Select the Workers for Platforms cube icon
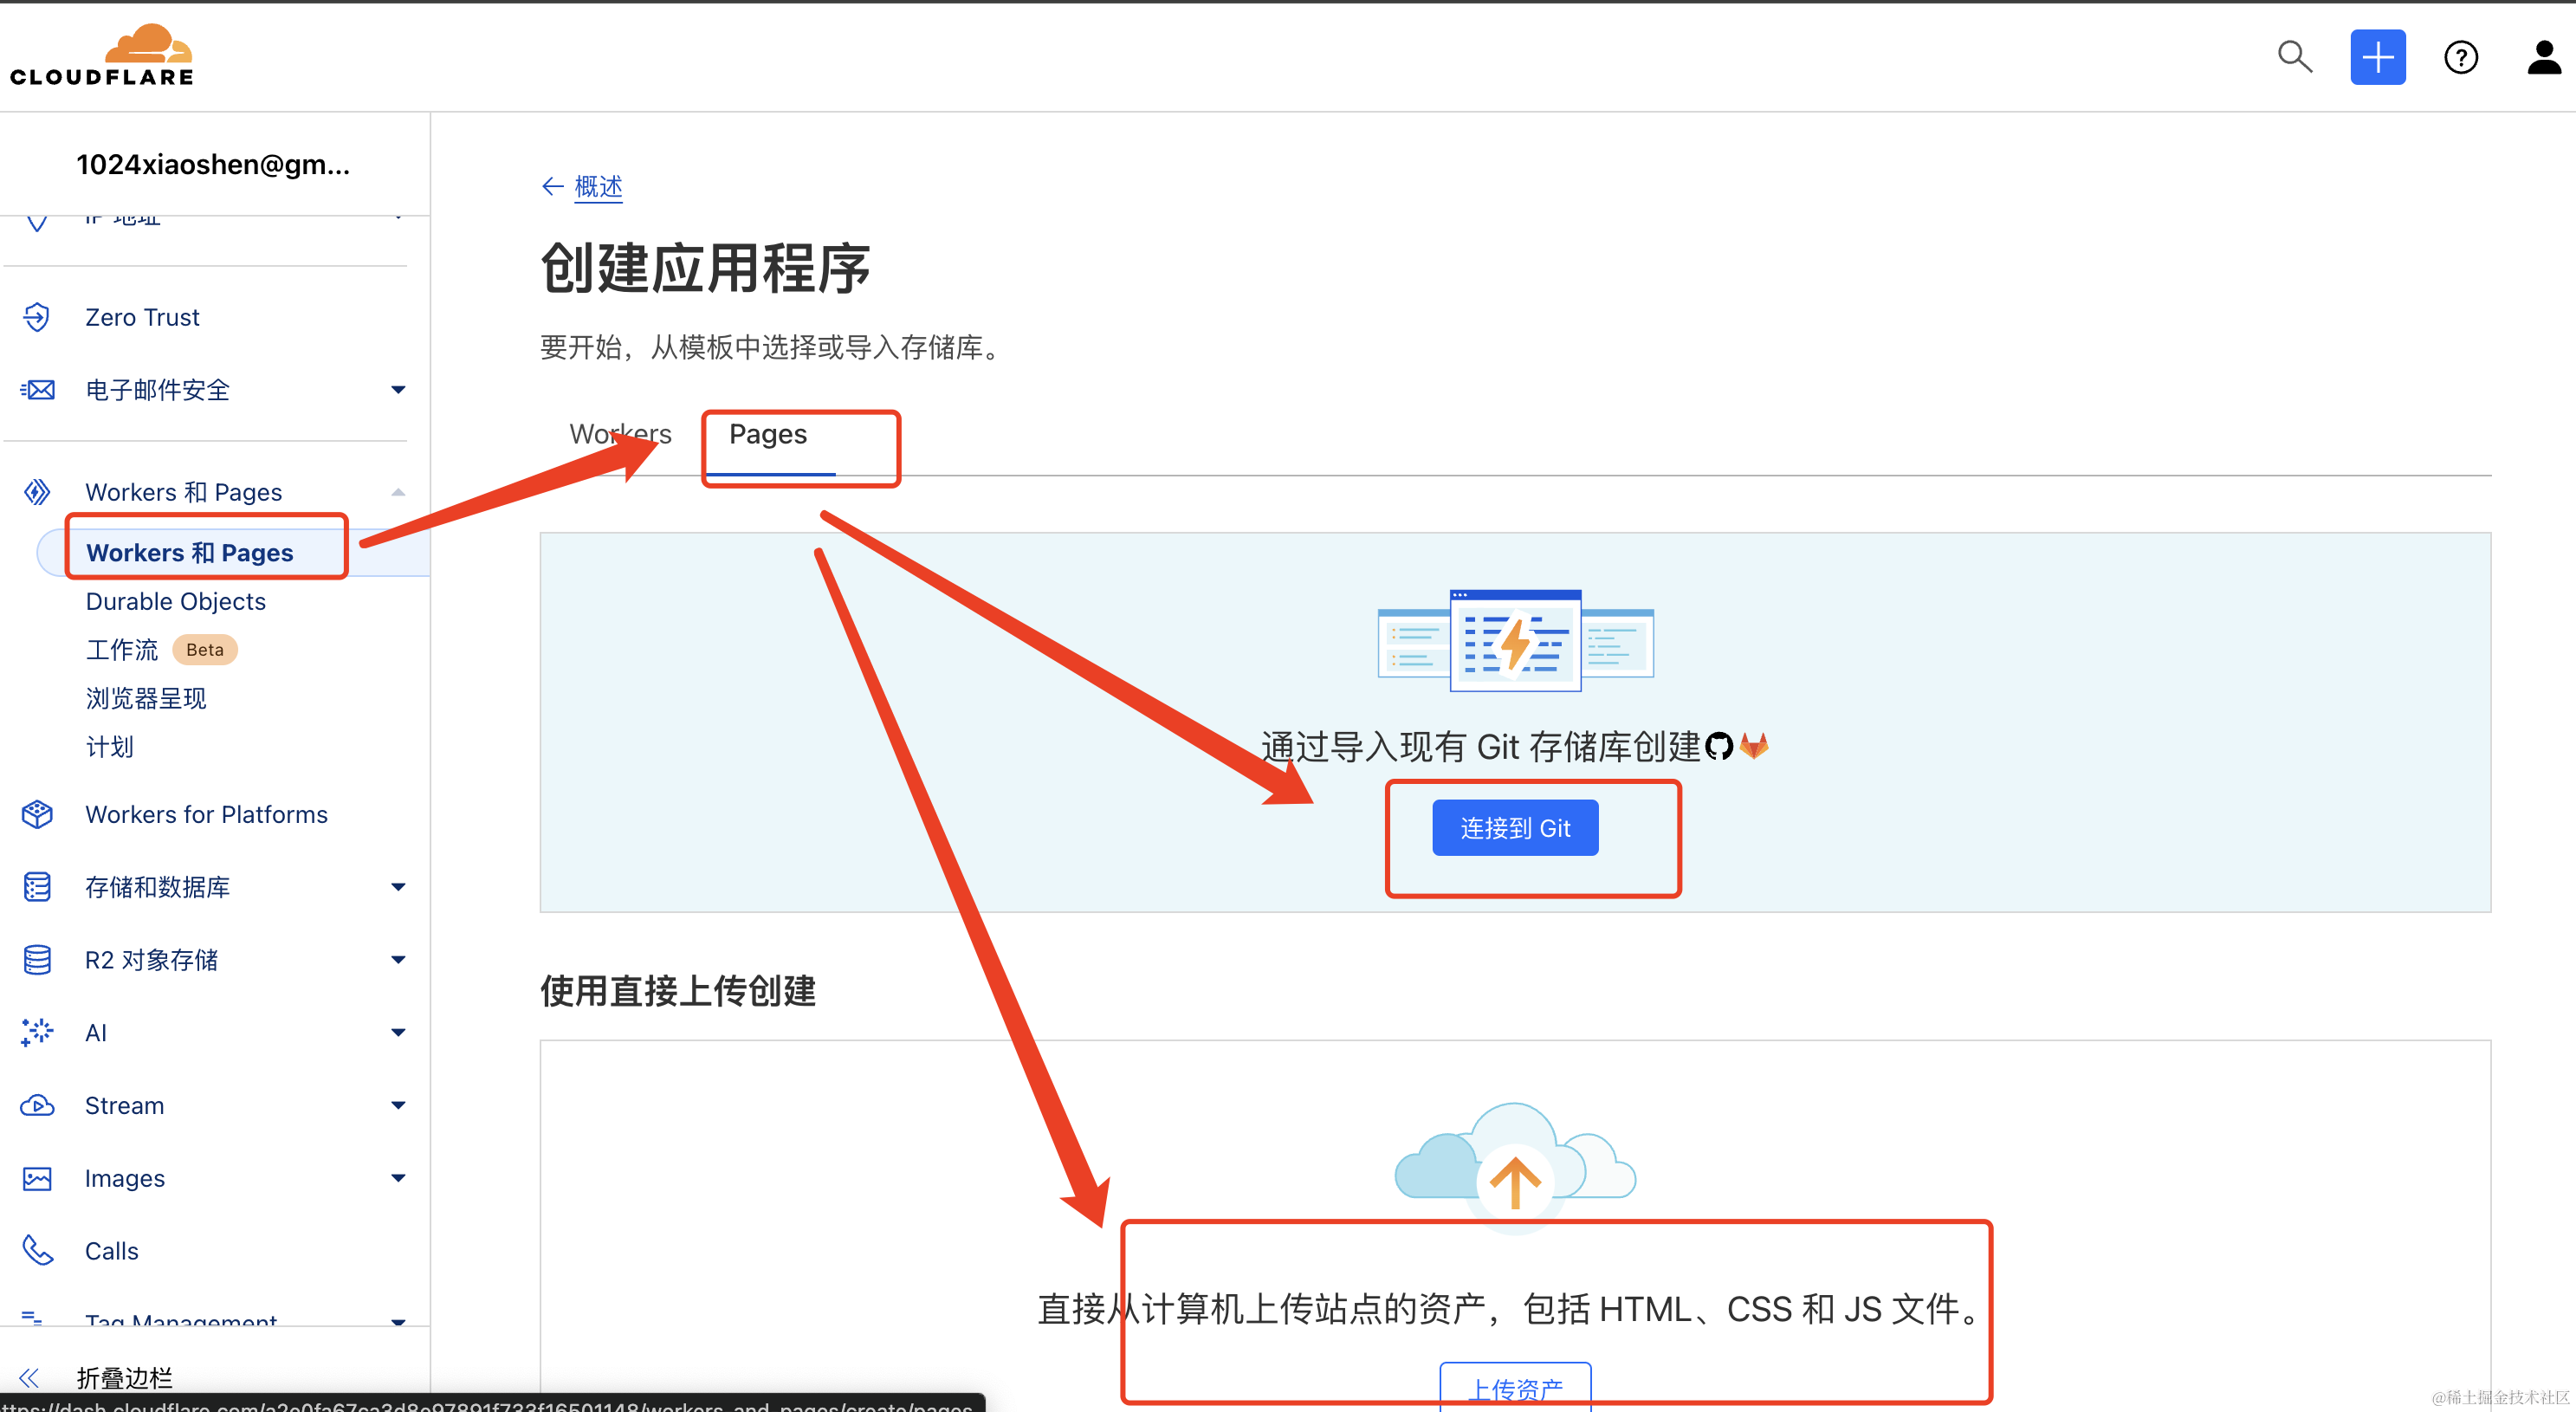 click(x=36, y=814)
